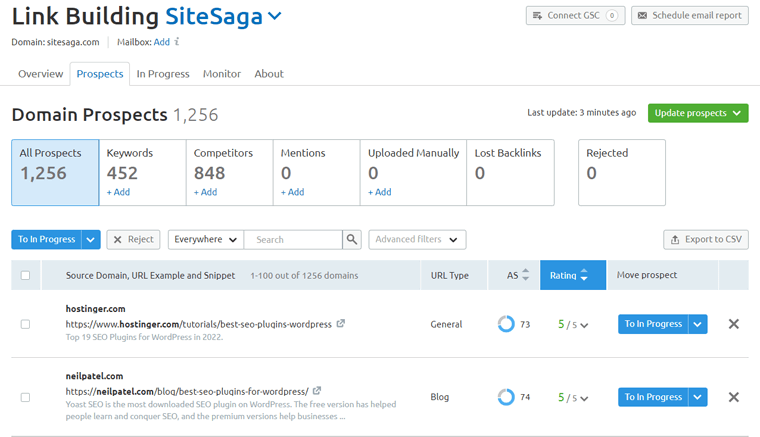
Task: Select the Mentions prospects card
Action: tap(317, 172)
